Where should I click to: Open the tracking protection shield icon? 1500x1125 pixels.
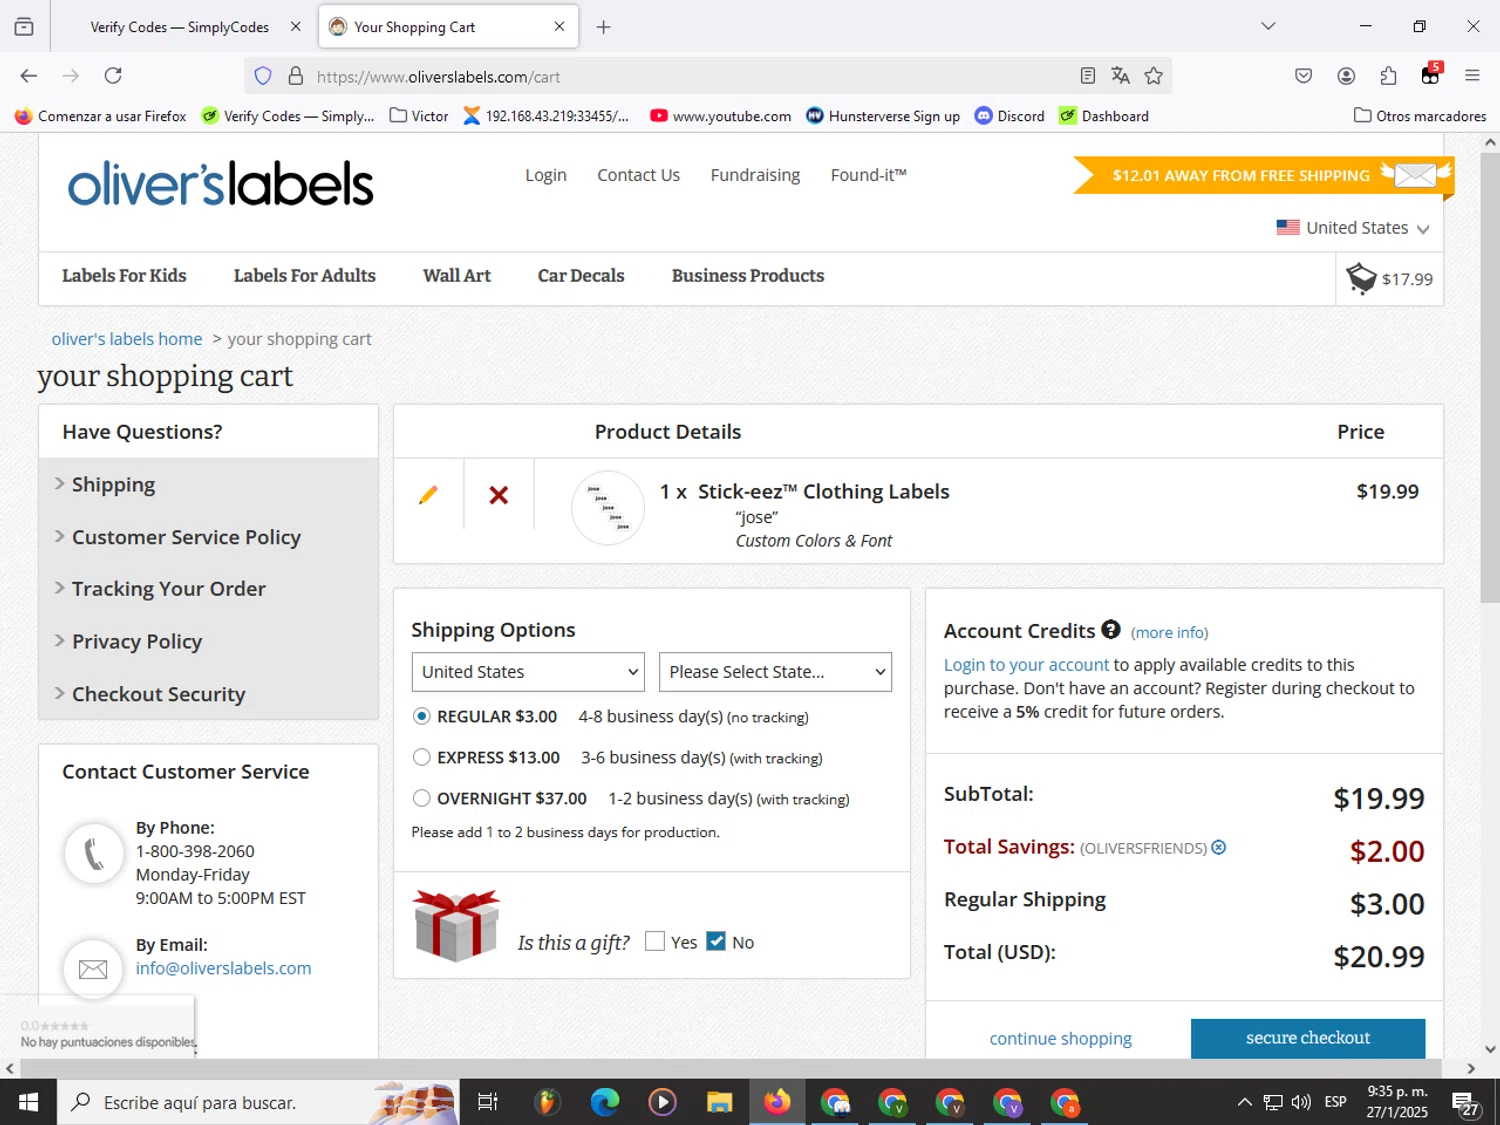pos(263,76)
